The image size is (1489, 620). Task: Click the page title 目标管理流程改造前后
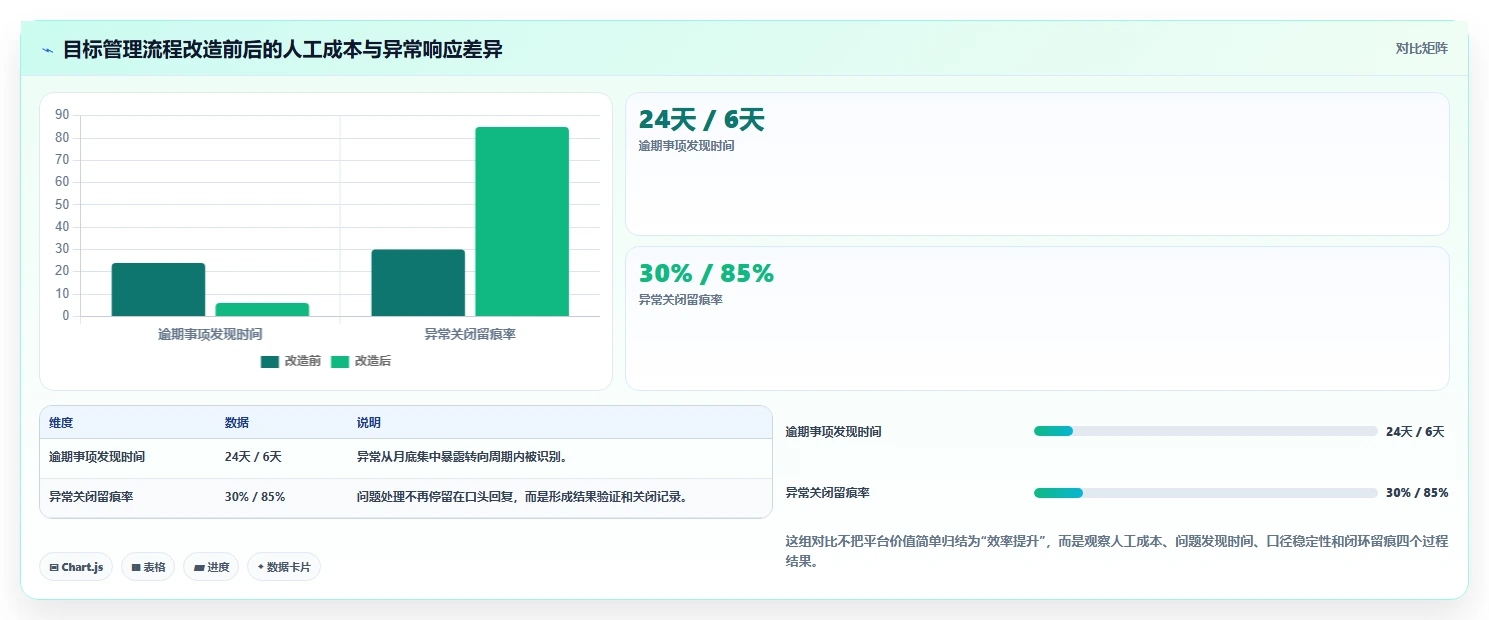click(x=282, y=50)
